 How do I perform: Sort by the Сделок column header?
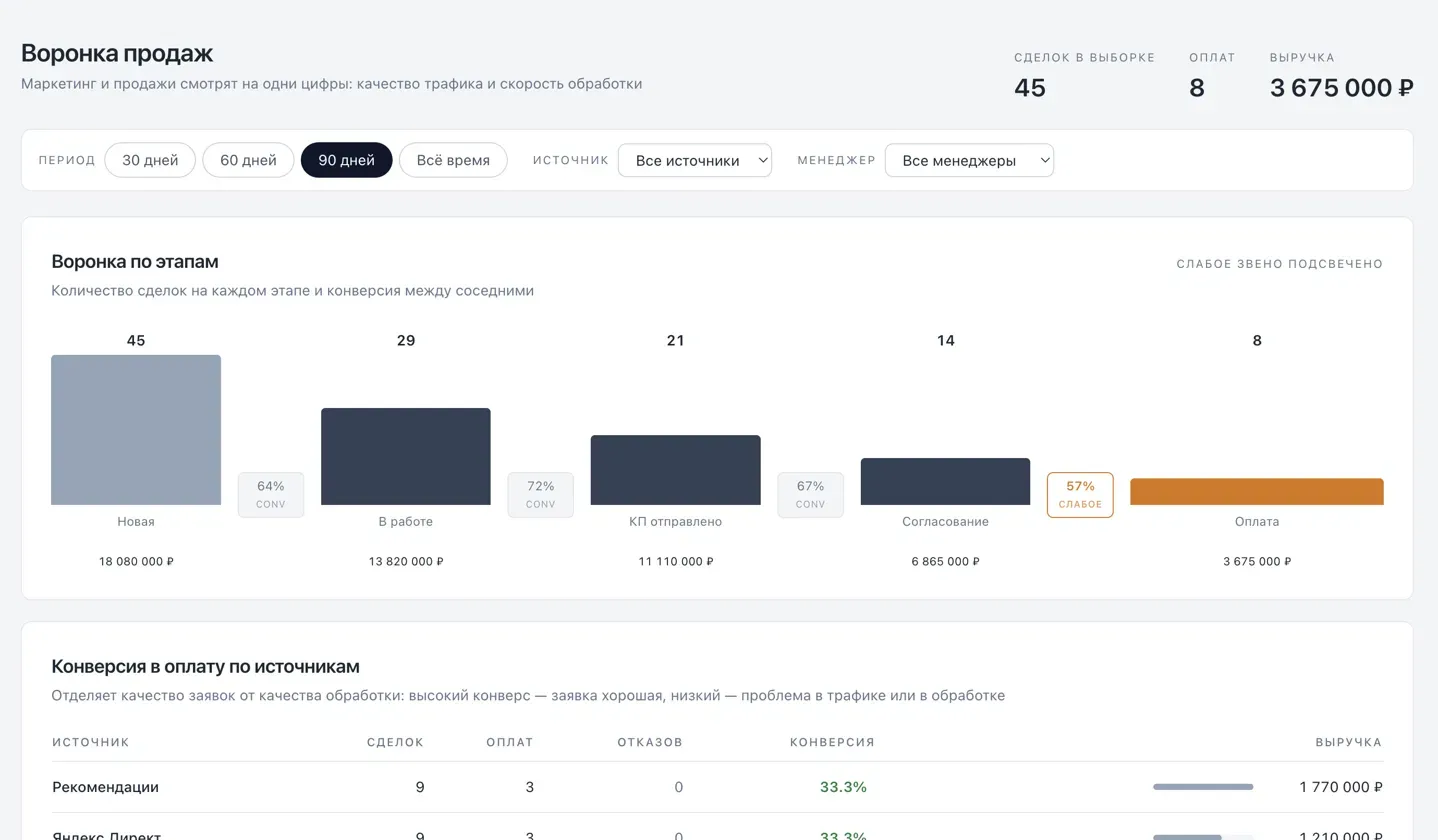click(x=395, y=743)
